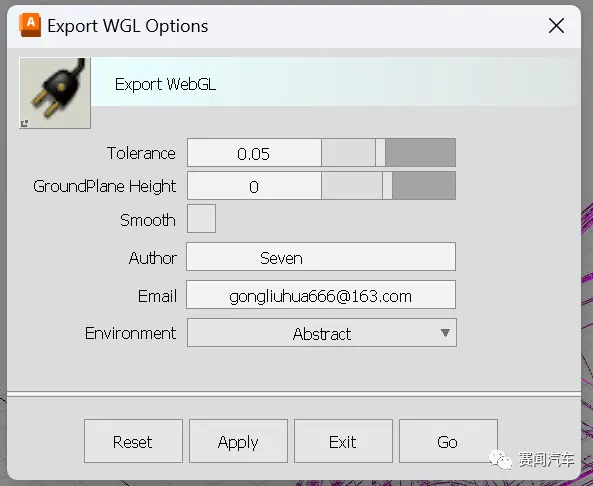
Task: Click the dark end of the Tolerance slider track
Action: 421,153
